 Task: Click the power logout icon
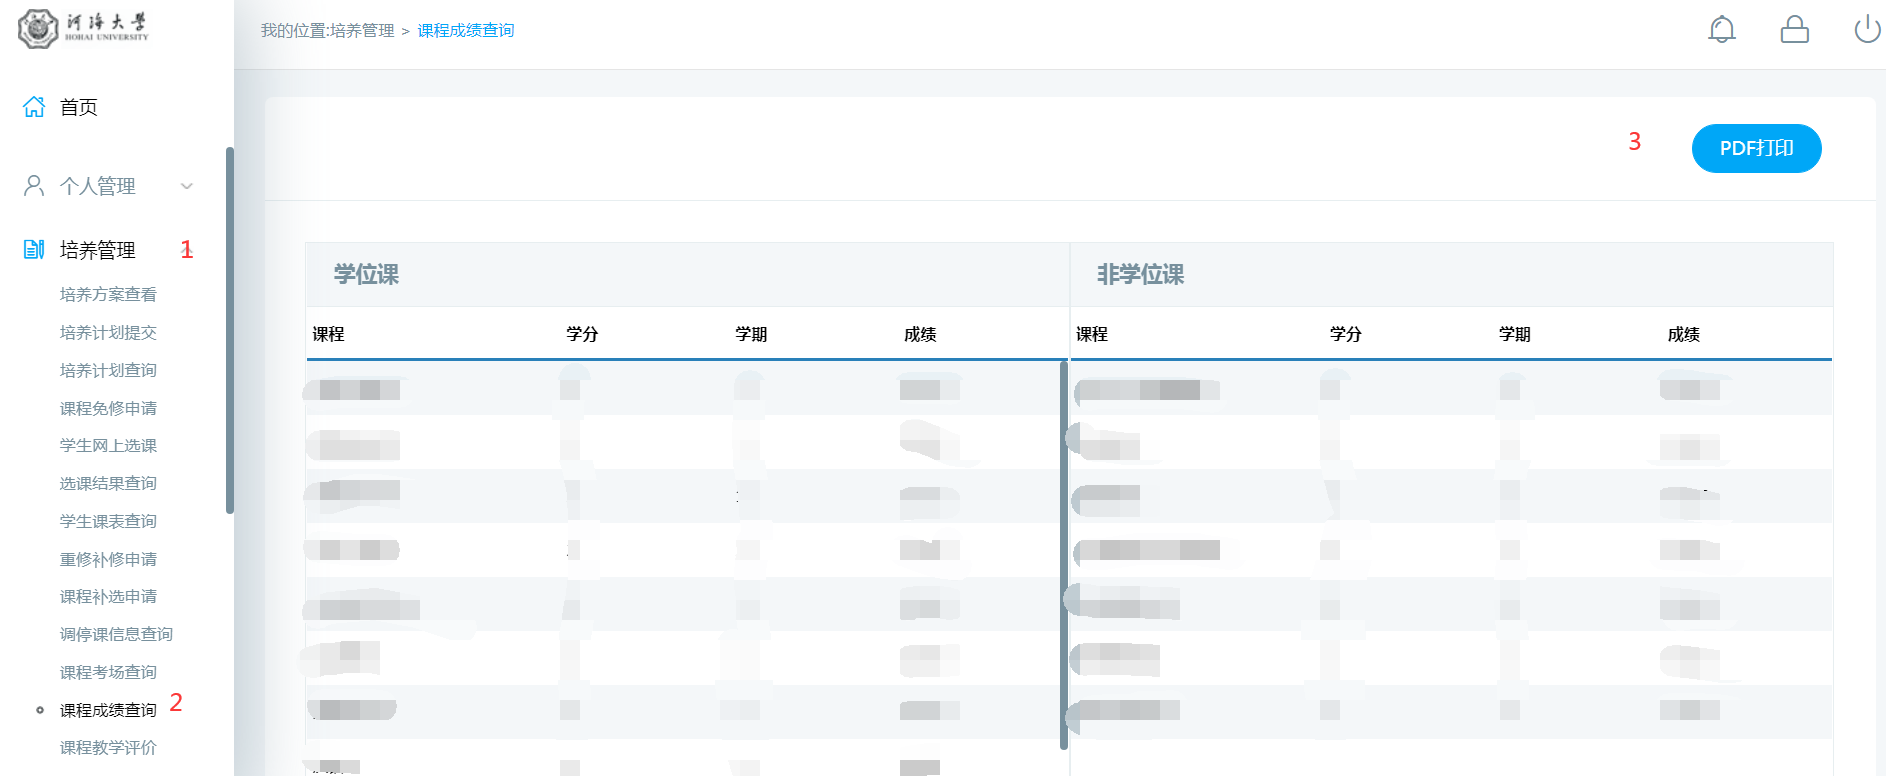pos(1866,30)
